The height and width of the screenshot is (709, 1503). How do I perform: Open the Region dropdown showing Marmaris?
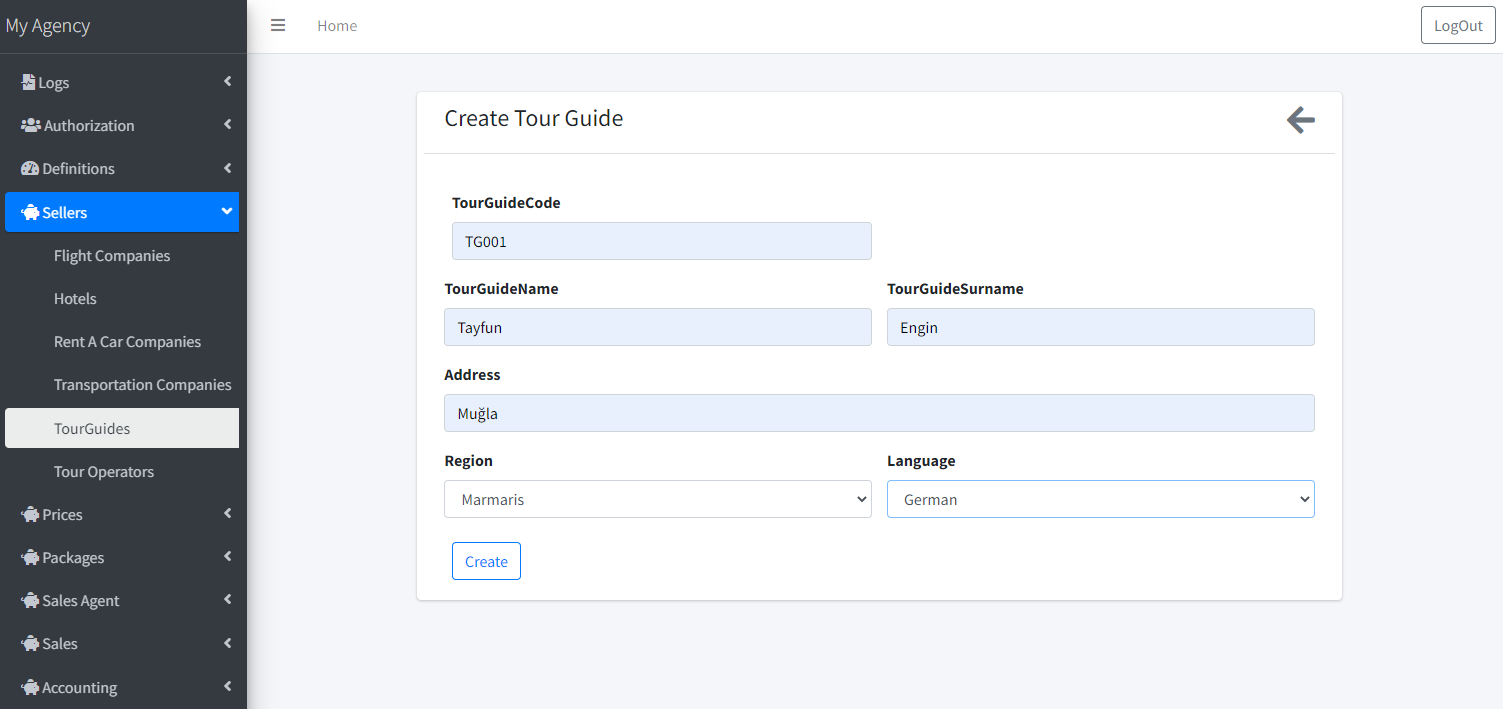point(657,498)
